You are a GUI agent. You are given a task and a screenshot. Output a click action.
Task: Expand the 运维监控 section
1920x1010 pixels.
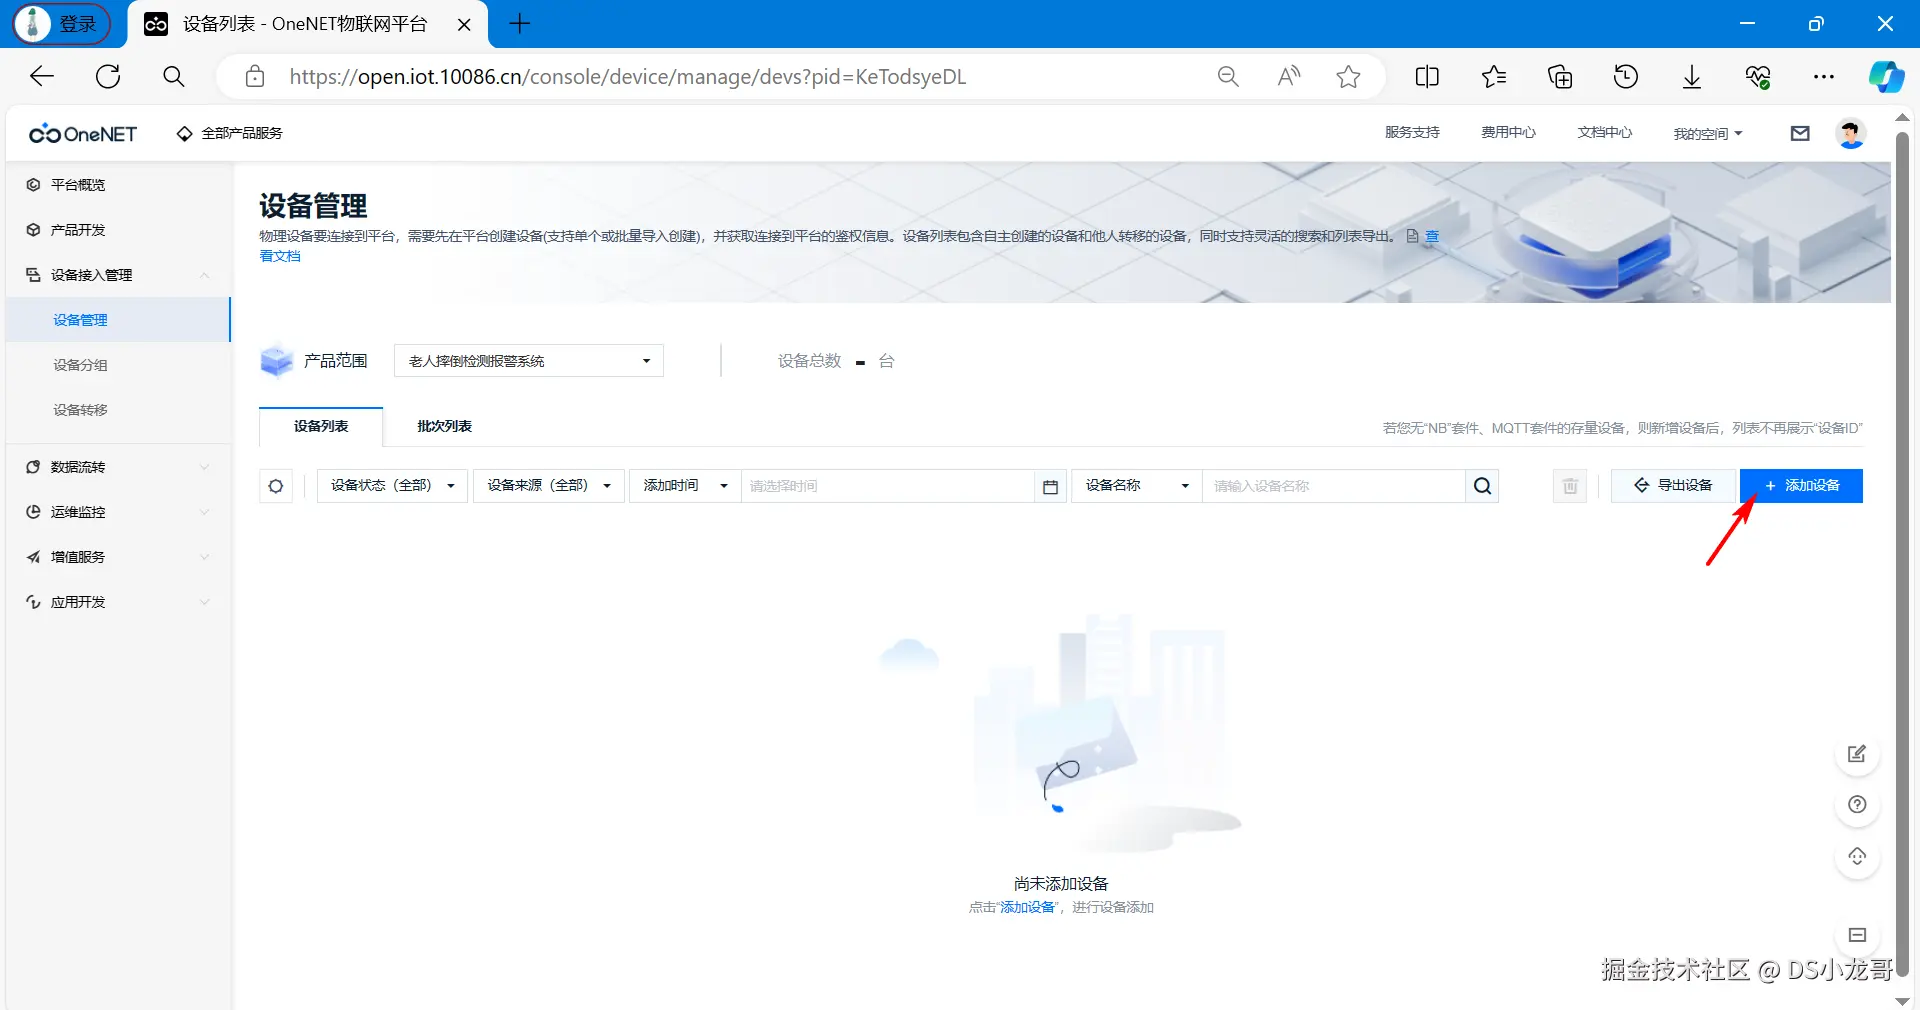coord(118,512)
